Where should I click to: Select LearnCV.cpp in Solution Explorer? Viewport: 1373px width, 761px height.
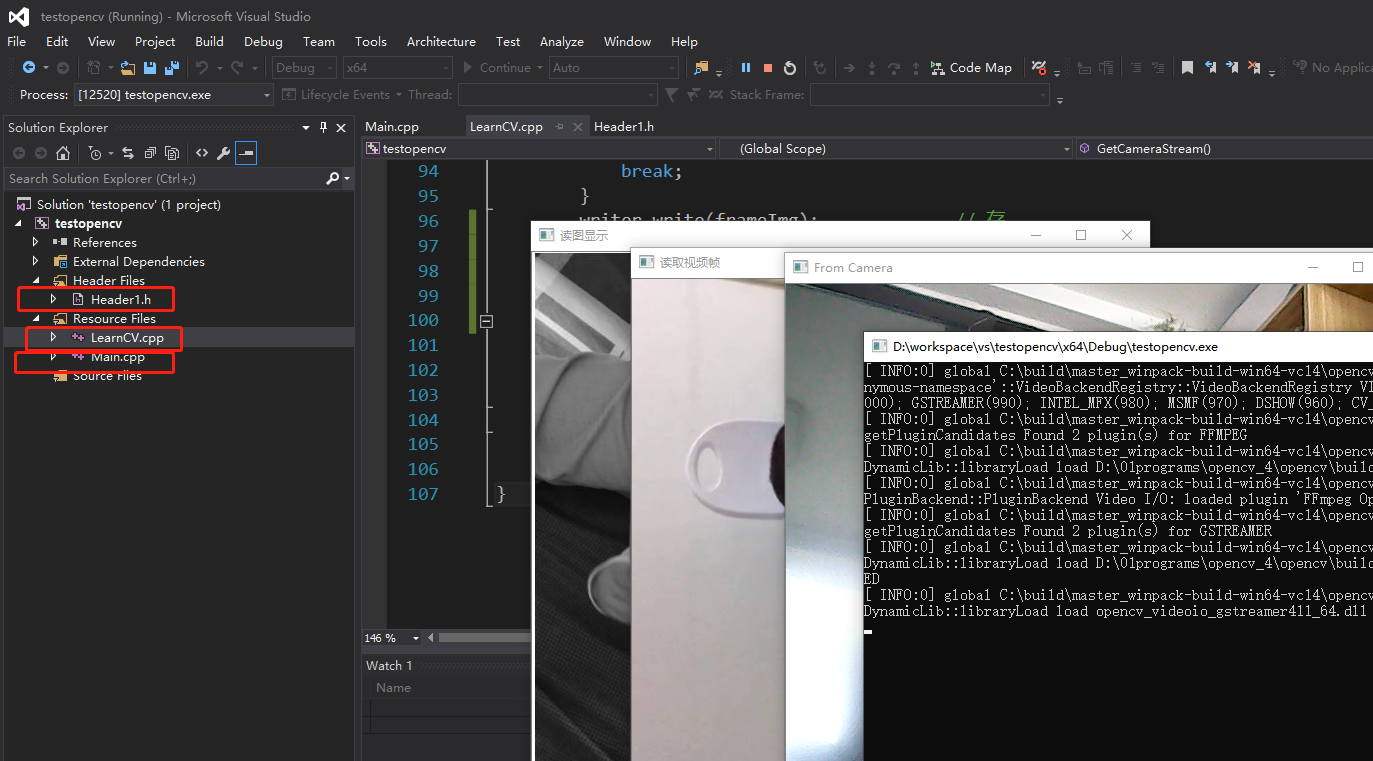(x=127, y=338)
